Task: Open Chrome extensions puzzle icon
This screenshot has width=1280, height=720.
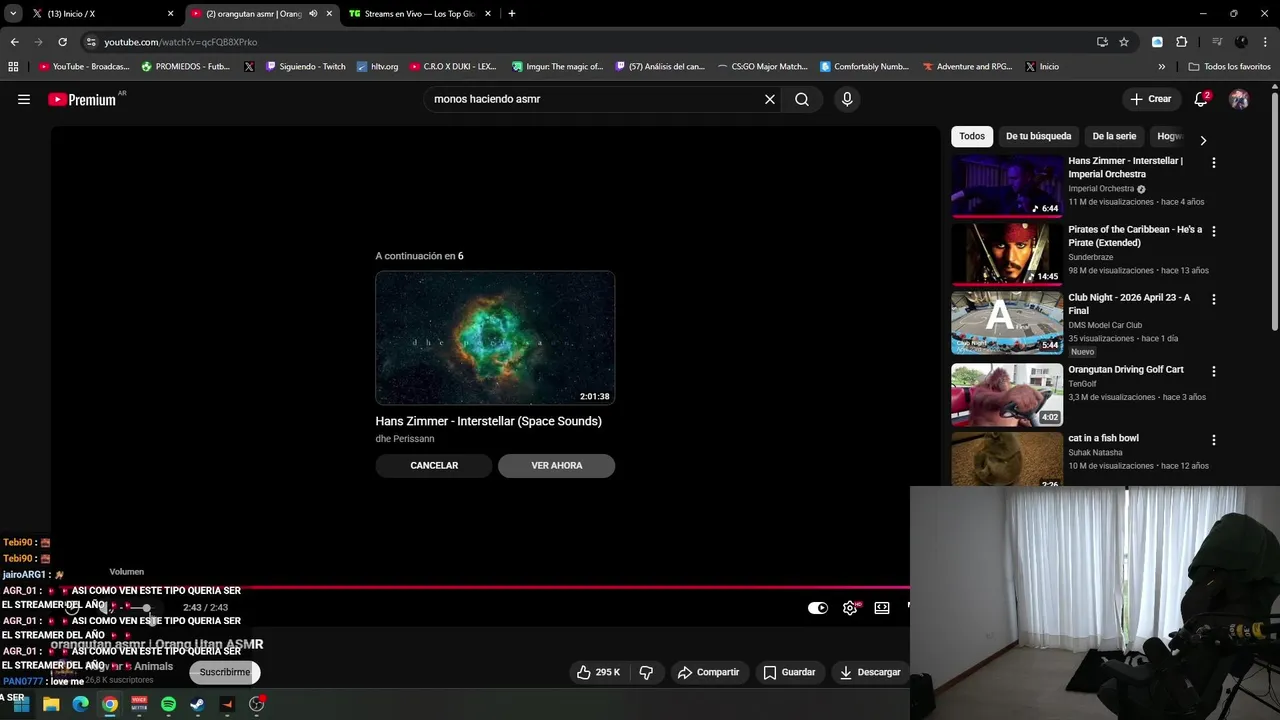Action: (x=1181, y=42)
